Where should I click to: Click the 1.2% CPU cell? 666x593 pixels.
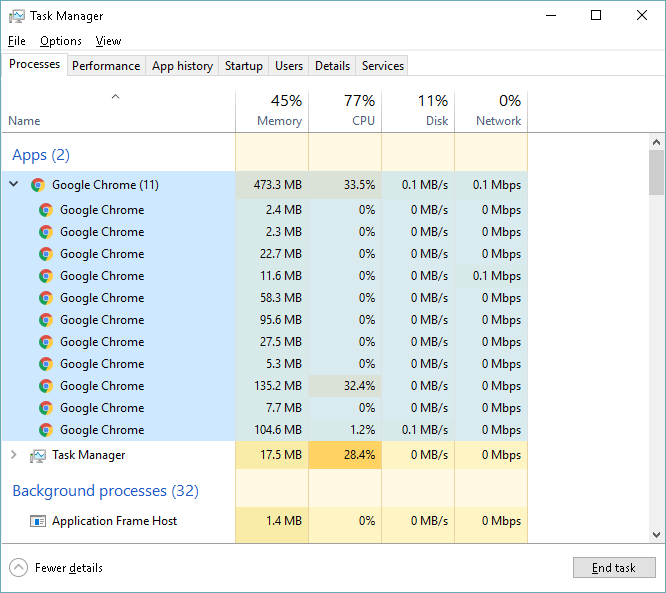[345, 430]
